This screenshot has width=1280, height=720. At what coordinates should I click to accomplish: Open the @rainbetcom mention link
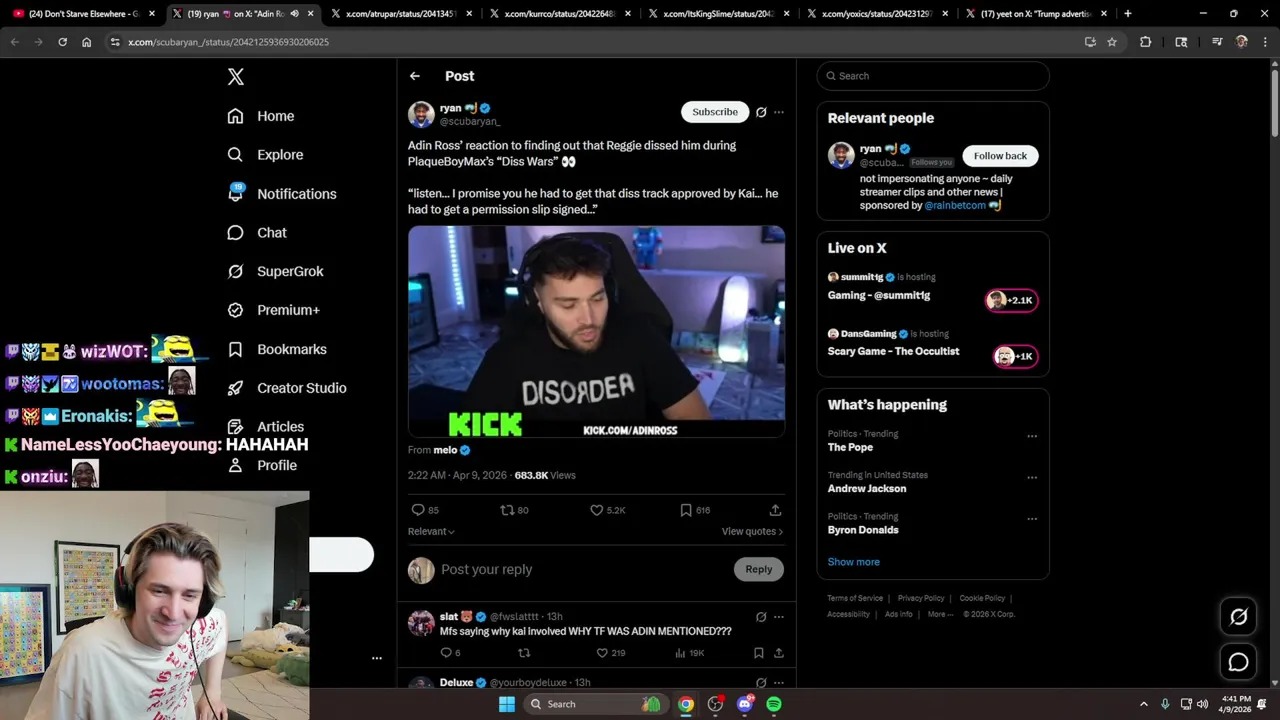coord(955,205)
